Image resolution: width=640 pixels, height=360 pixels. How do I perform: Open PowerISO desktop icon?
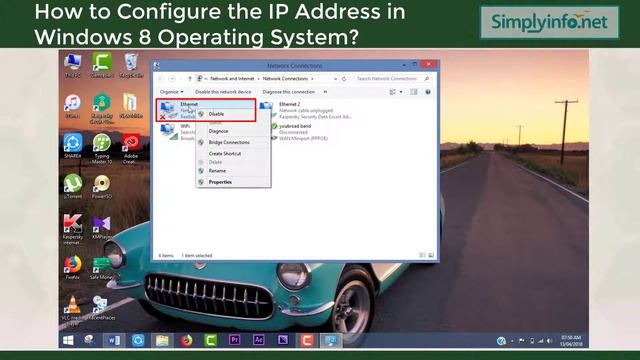(x=102, y=187)
